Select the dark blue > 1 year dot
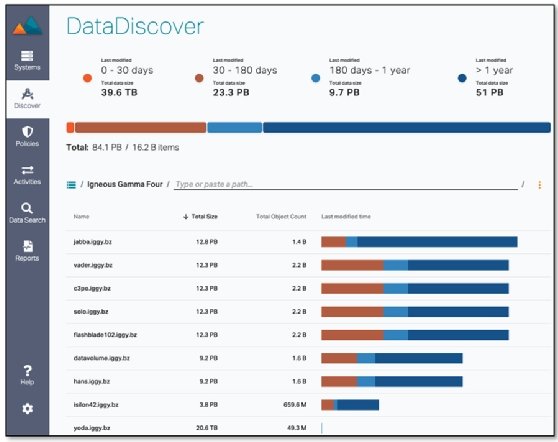 [x=462, y=78]
